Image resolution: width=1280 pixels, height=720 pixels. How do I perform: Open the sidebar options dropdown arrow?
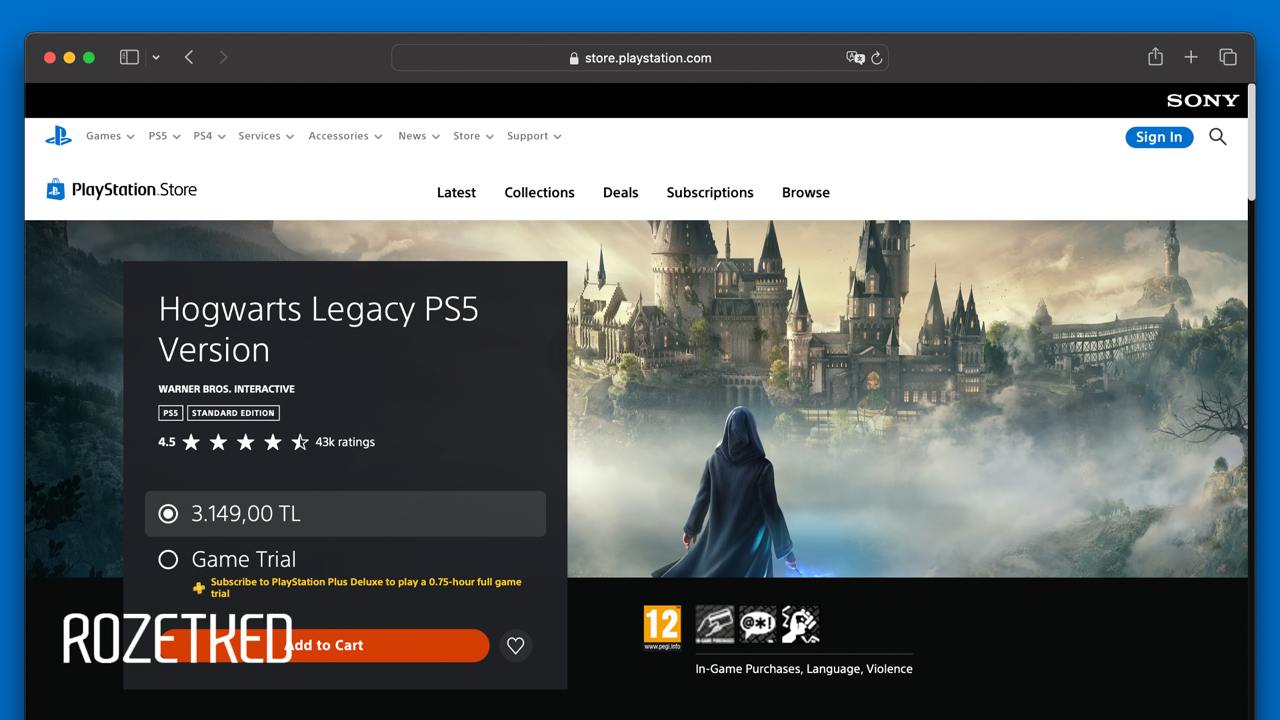156,58
